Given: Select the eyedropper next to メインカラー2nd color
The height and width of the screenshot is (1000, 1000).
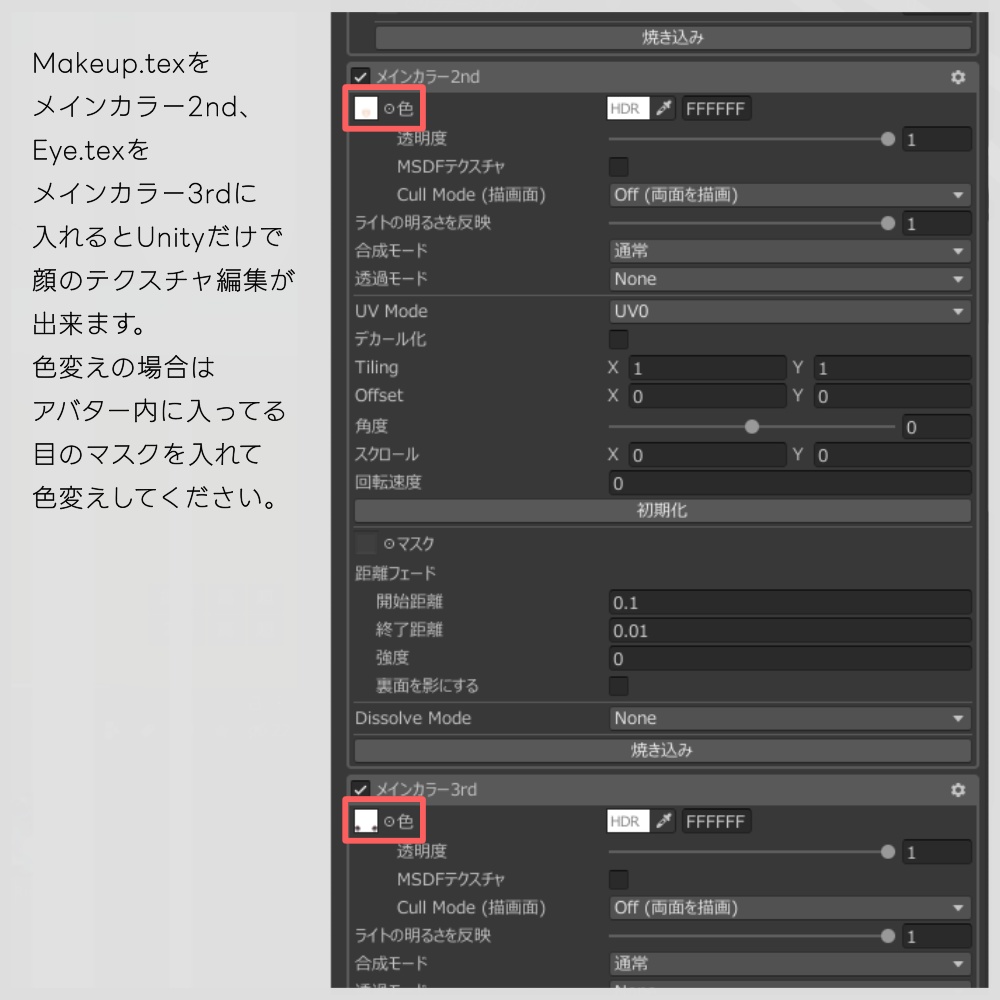Looking at the screenshot, I should [x=667, y=108].
